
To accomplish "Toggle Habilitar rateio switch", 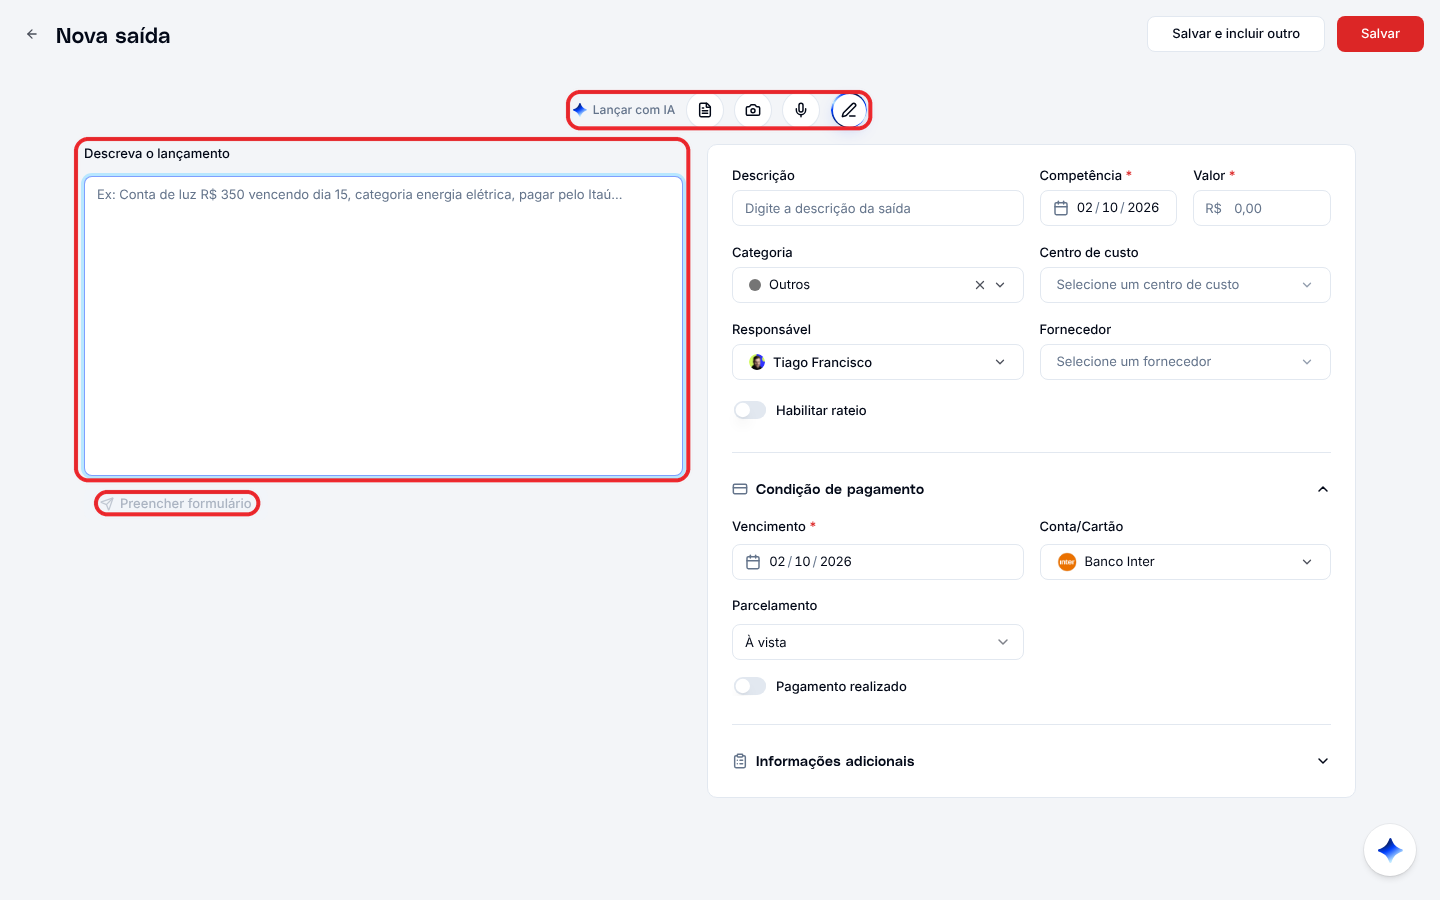I will coord(750,410).
